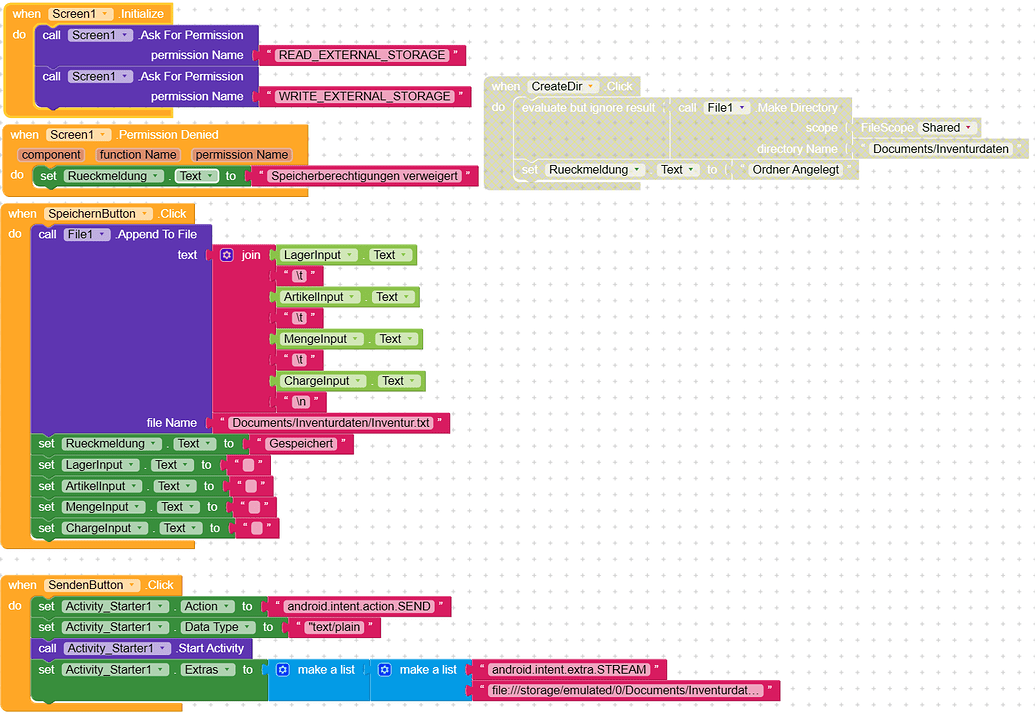Select the Start Activity call block
Viewport: 1035px width, 717px height.
(141, 648)
